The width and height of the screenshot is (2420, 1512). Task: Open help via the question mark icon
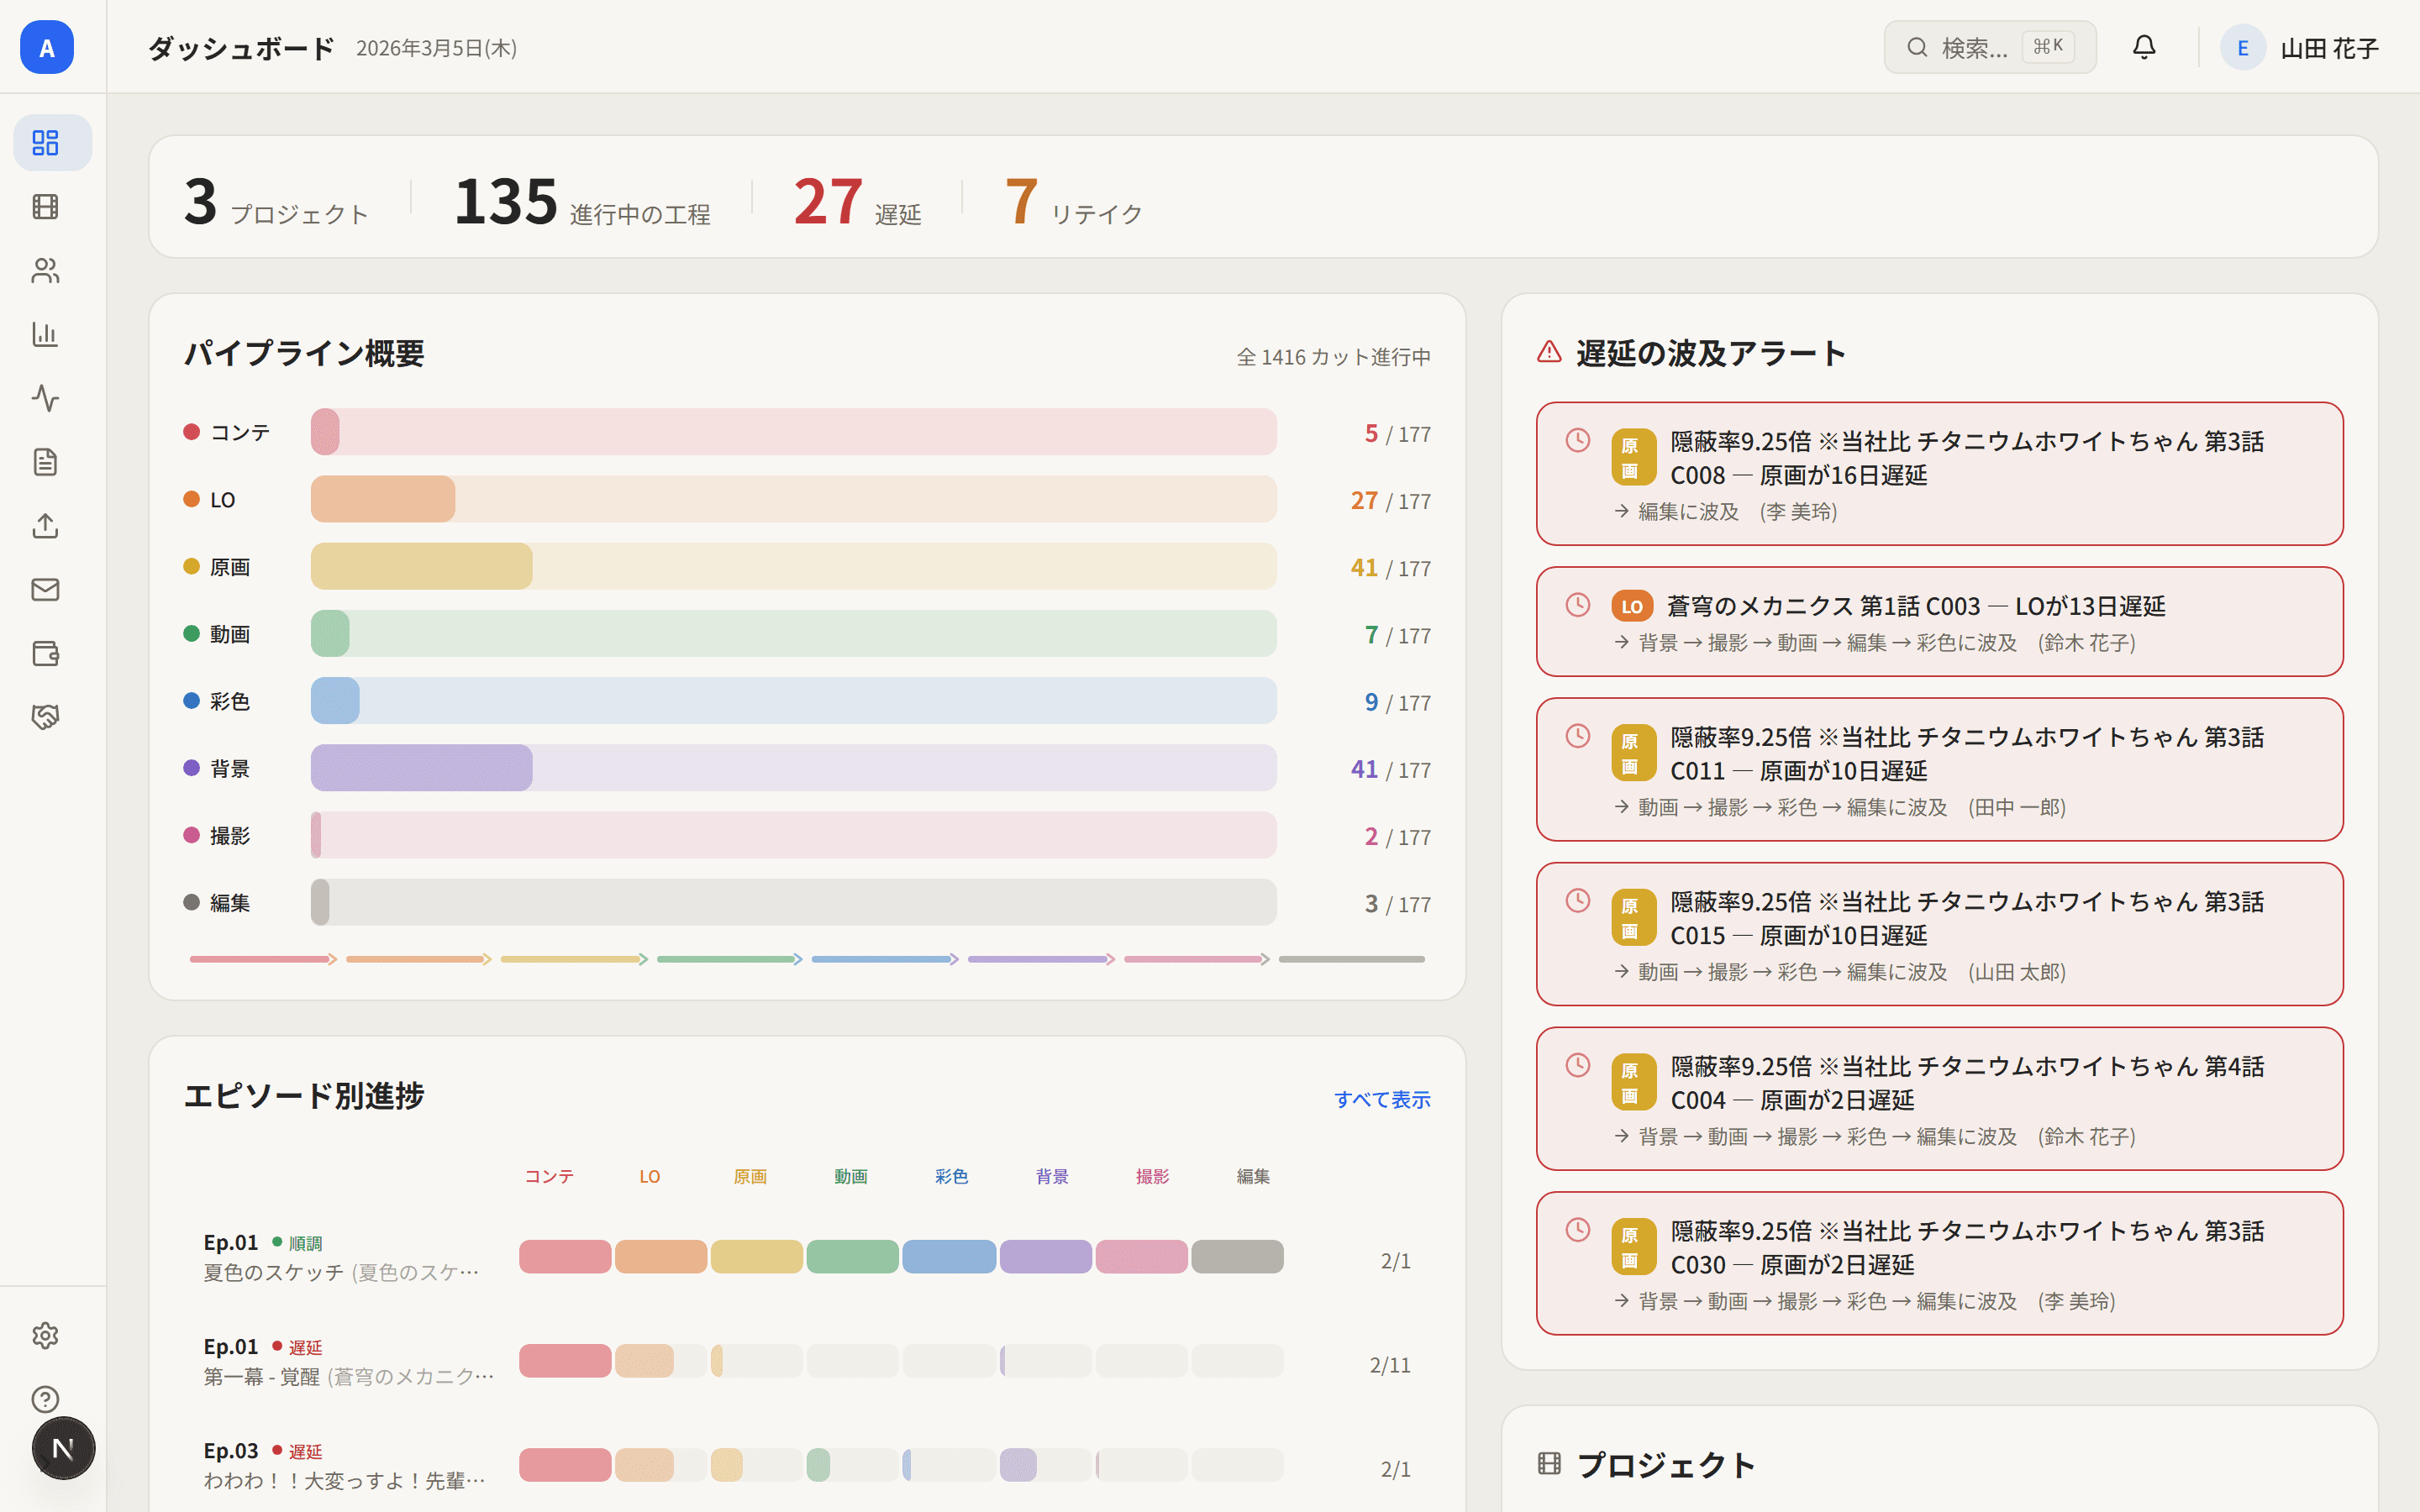tap(45, 1399)
